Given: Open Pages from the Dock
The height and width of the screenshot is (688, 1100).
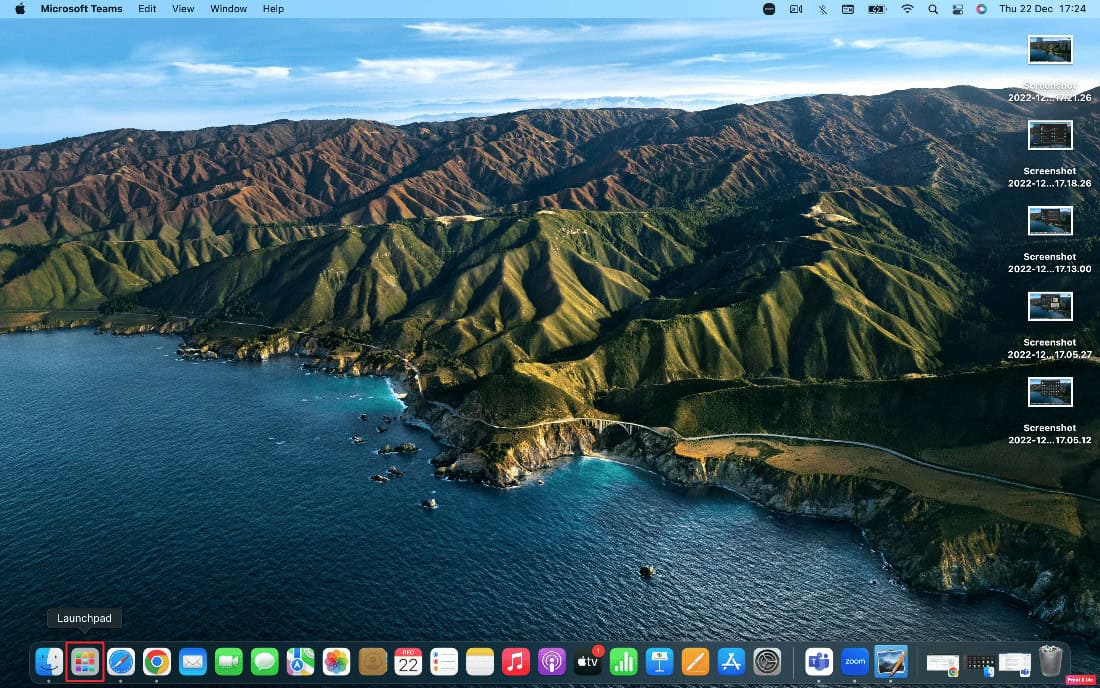Looking at the screenshot, I should [x=695, y=661].
